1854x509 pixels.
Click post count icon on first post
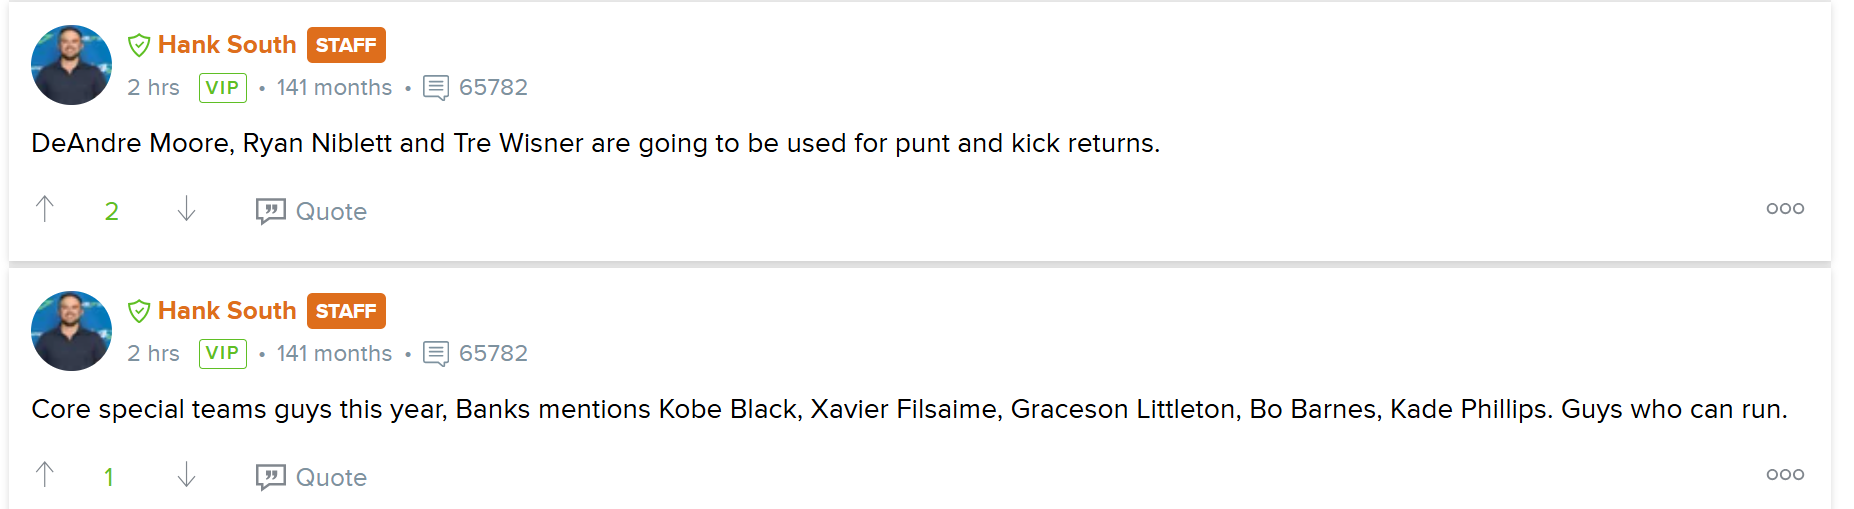436,88
